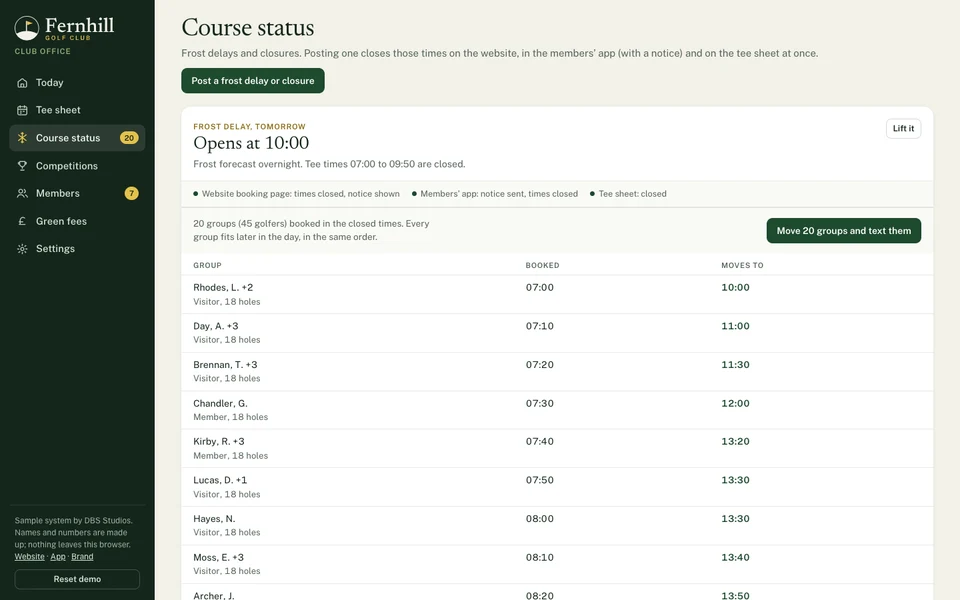The height and width of the screenshot is (600, 960).
Task: Click the Members people icon
Action: 22,193
